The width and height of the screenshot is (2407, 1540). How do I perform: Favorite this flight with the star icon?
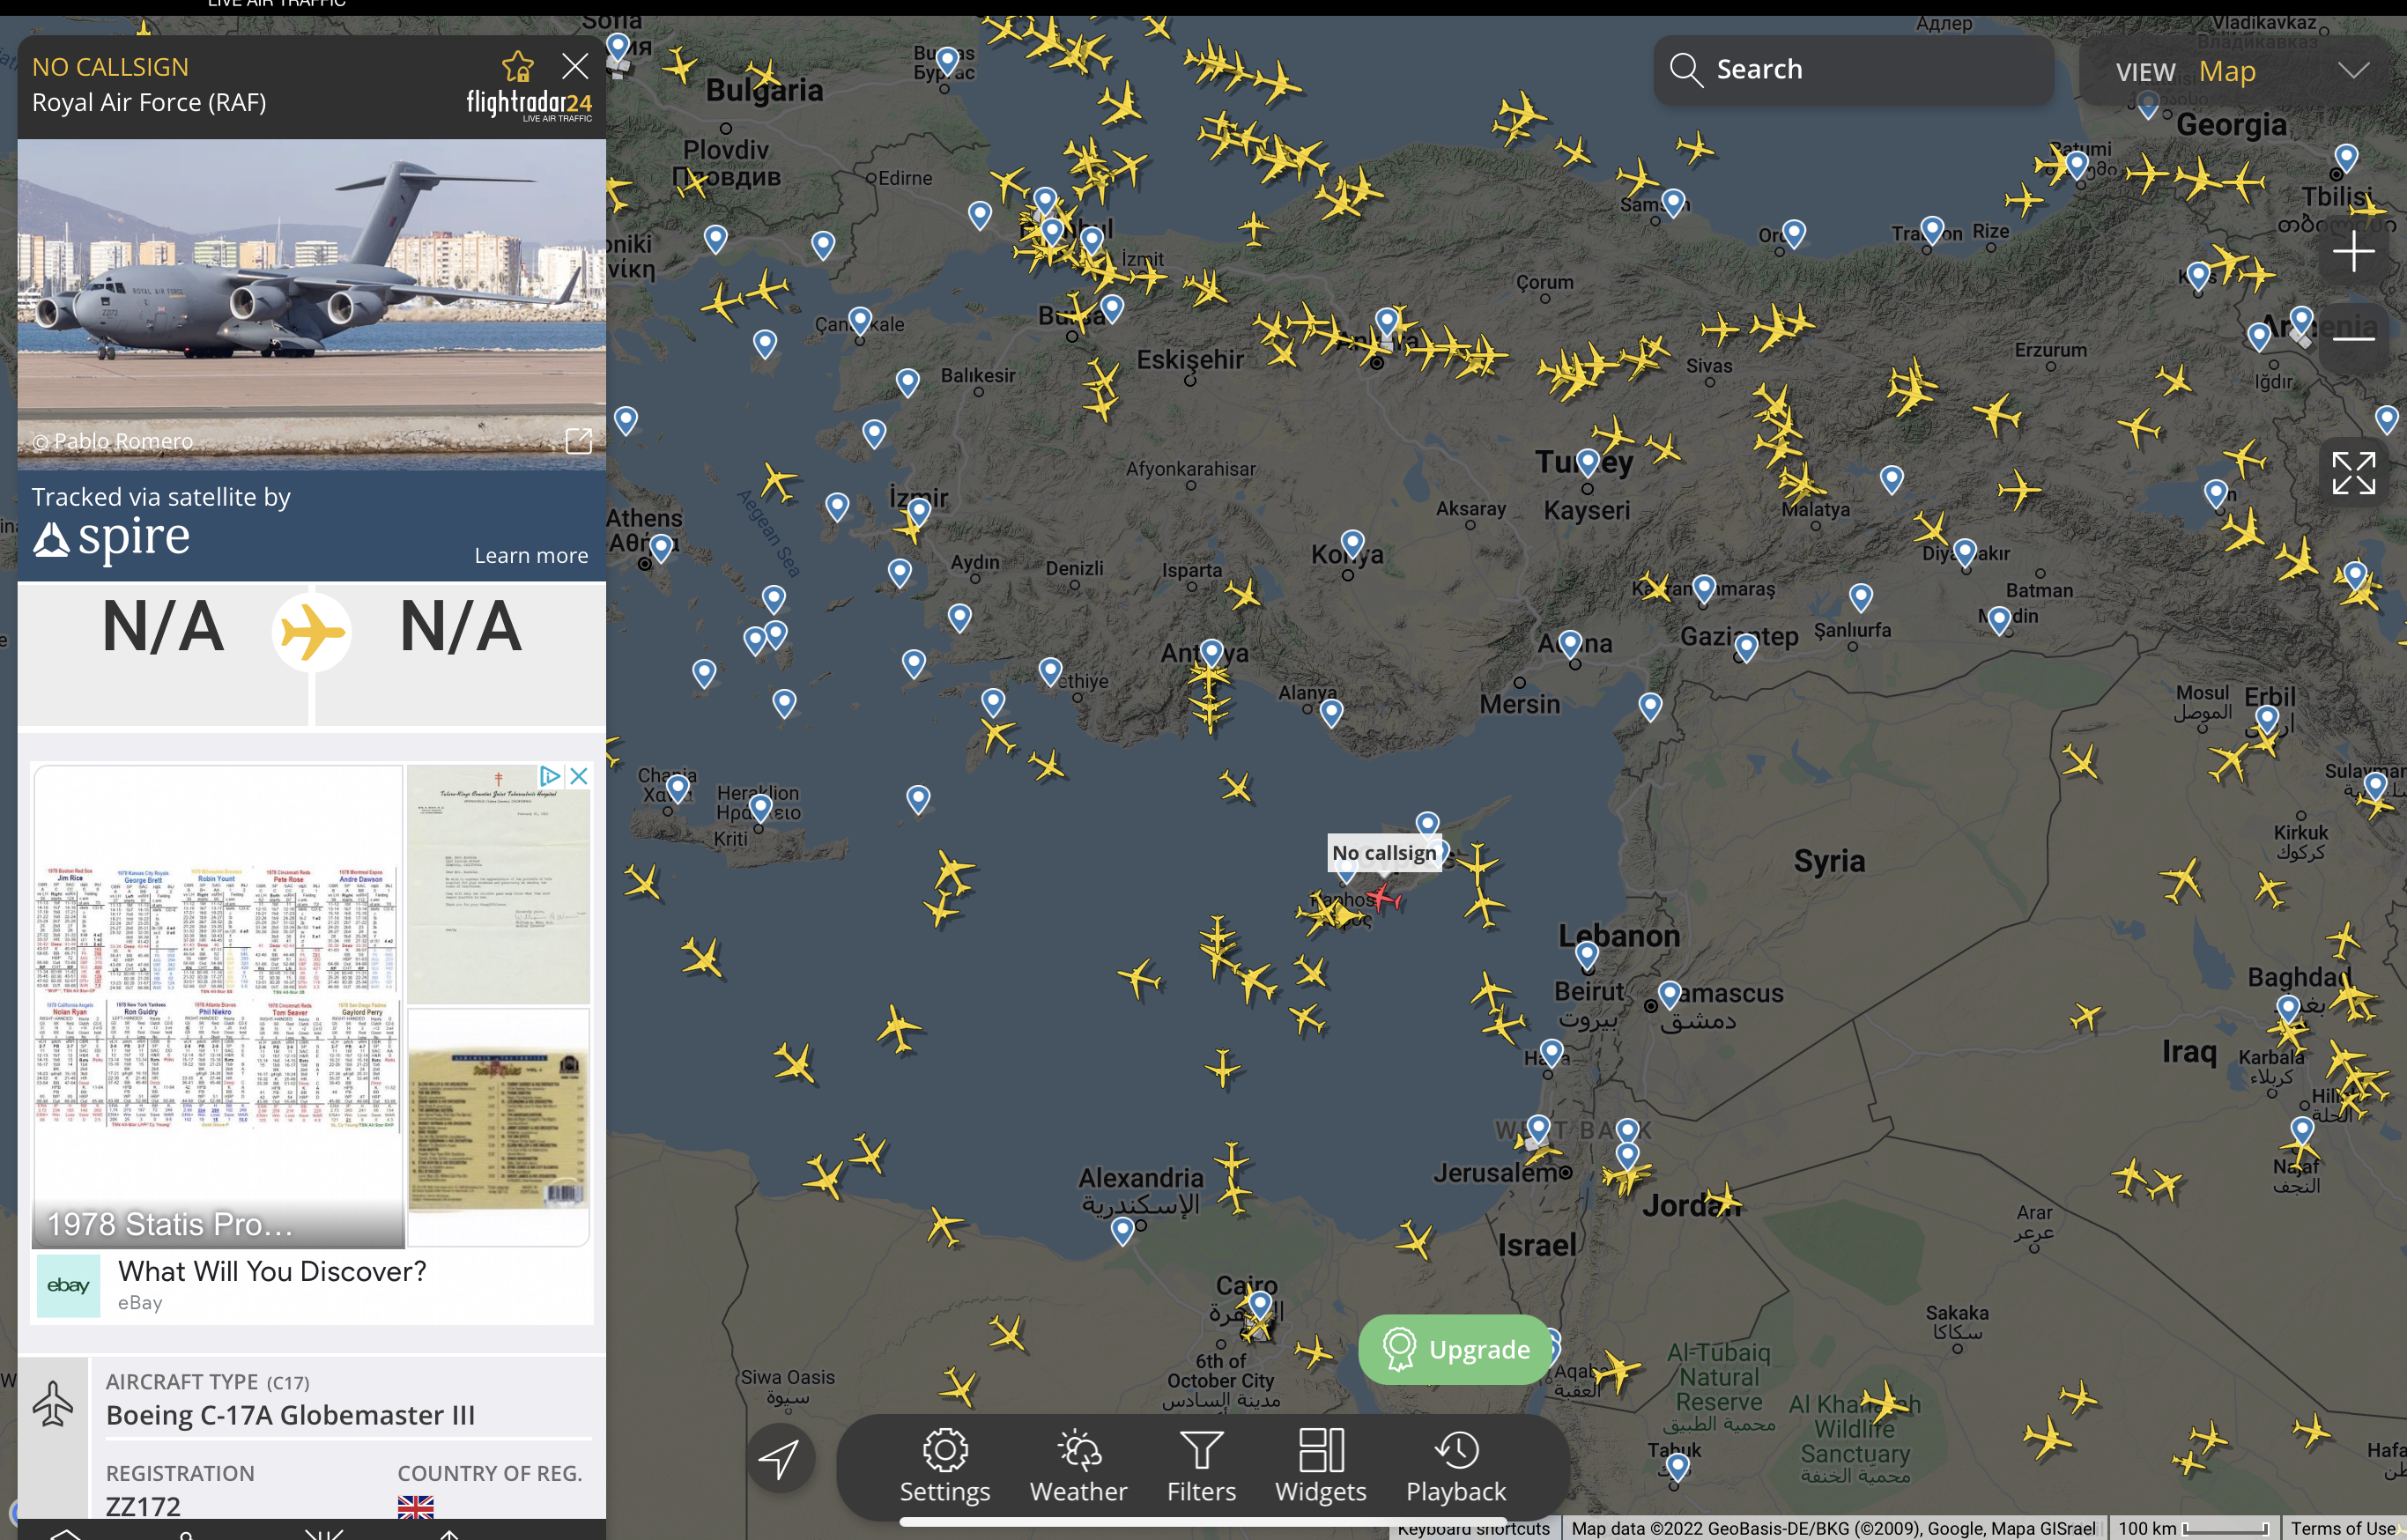(x=517, y=67)
